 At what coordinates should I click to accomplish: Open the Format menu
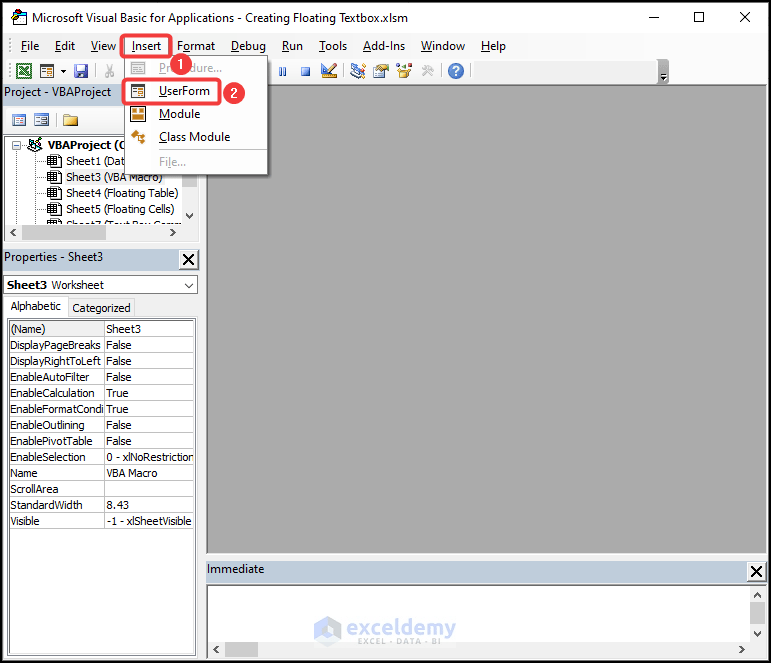point(196,46)
